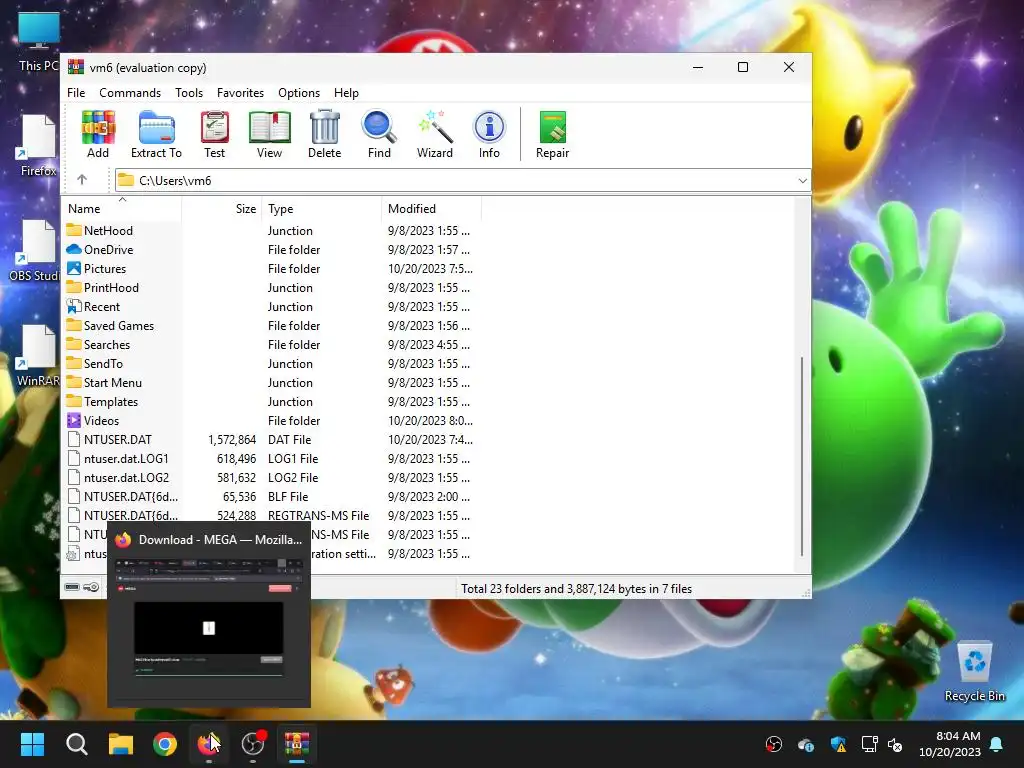Click the Repair toolbar icon
1024x768 pixels.
[552, 135]
